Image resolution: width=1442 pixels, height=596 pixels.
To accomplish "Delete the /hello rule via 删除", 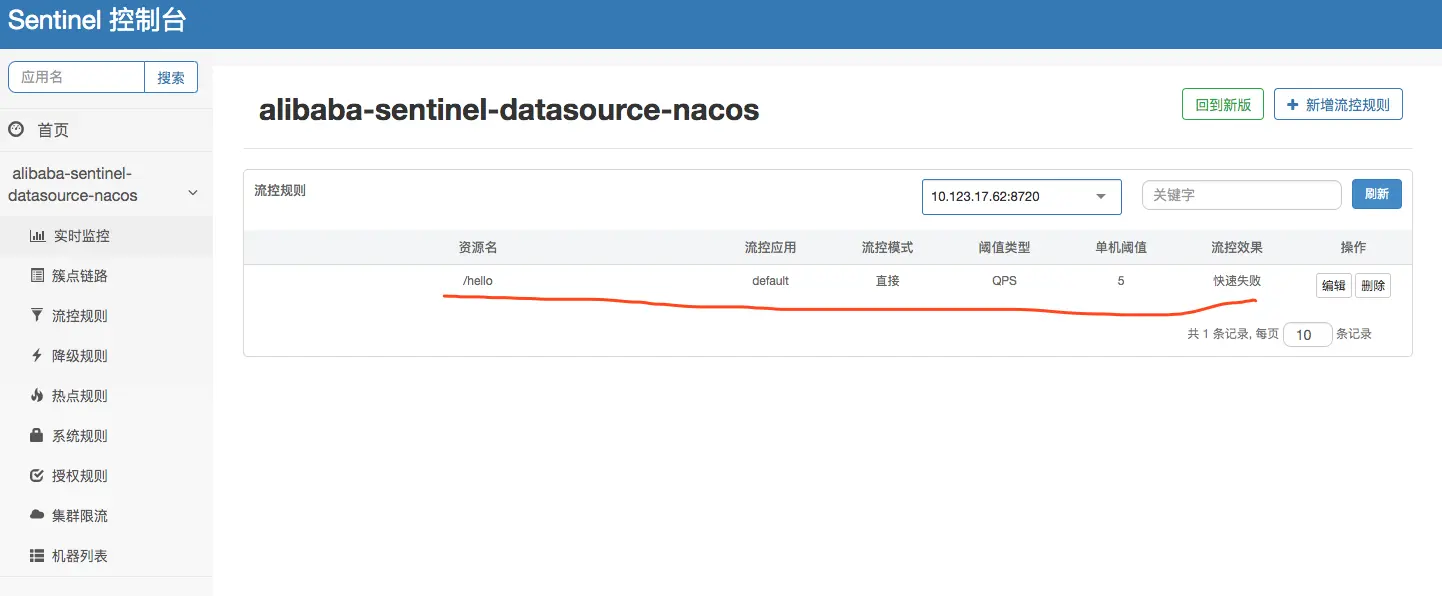I will (x=1373, y=285).
